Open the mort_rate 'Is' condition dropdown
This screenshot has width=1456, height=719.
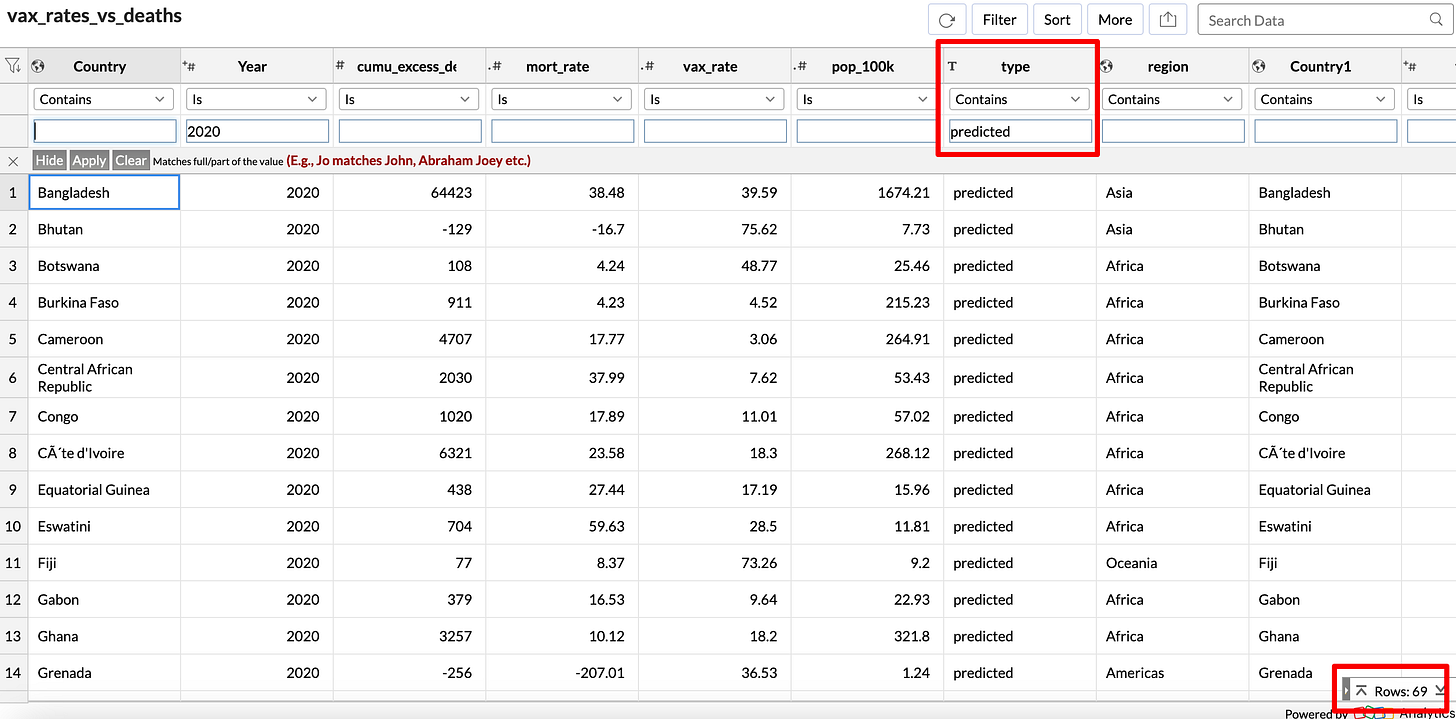[x=563, y=99]
